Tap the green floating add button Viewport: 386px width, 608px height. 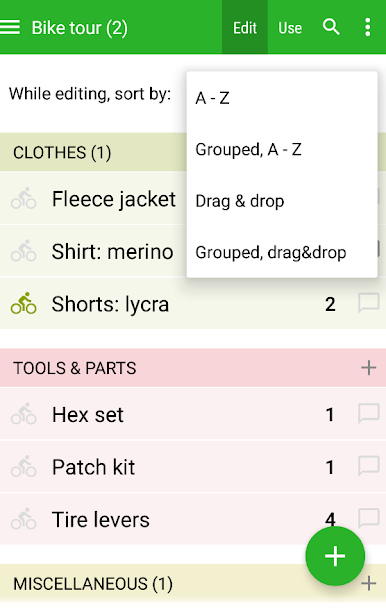[x=335, y=556]
